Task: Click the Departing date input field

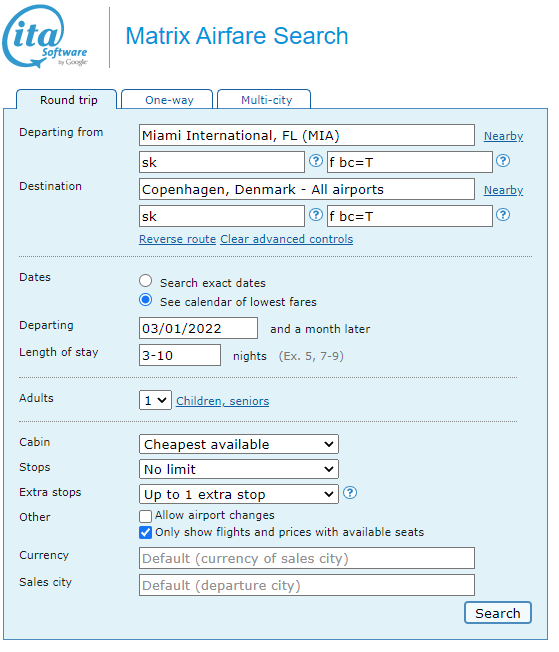Action: pyautogui.click(x=198, y=328)
